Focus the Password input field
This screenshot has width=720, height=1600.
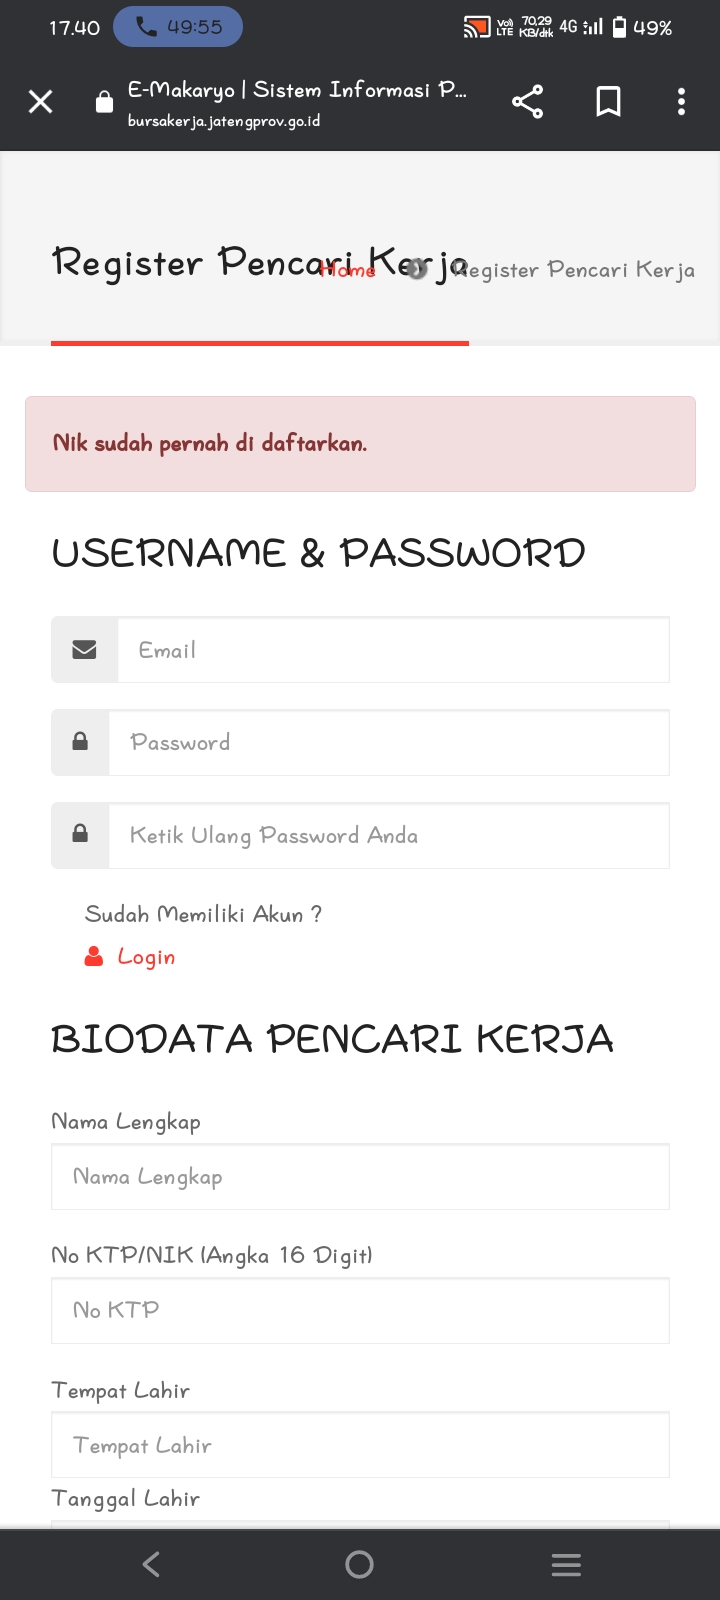[389, 742]
